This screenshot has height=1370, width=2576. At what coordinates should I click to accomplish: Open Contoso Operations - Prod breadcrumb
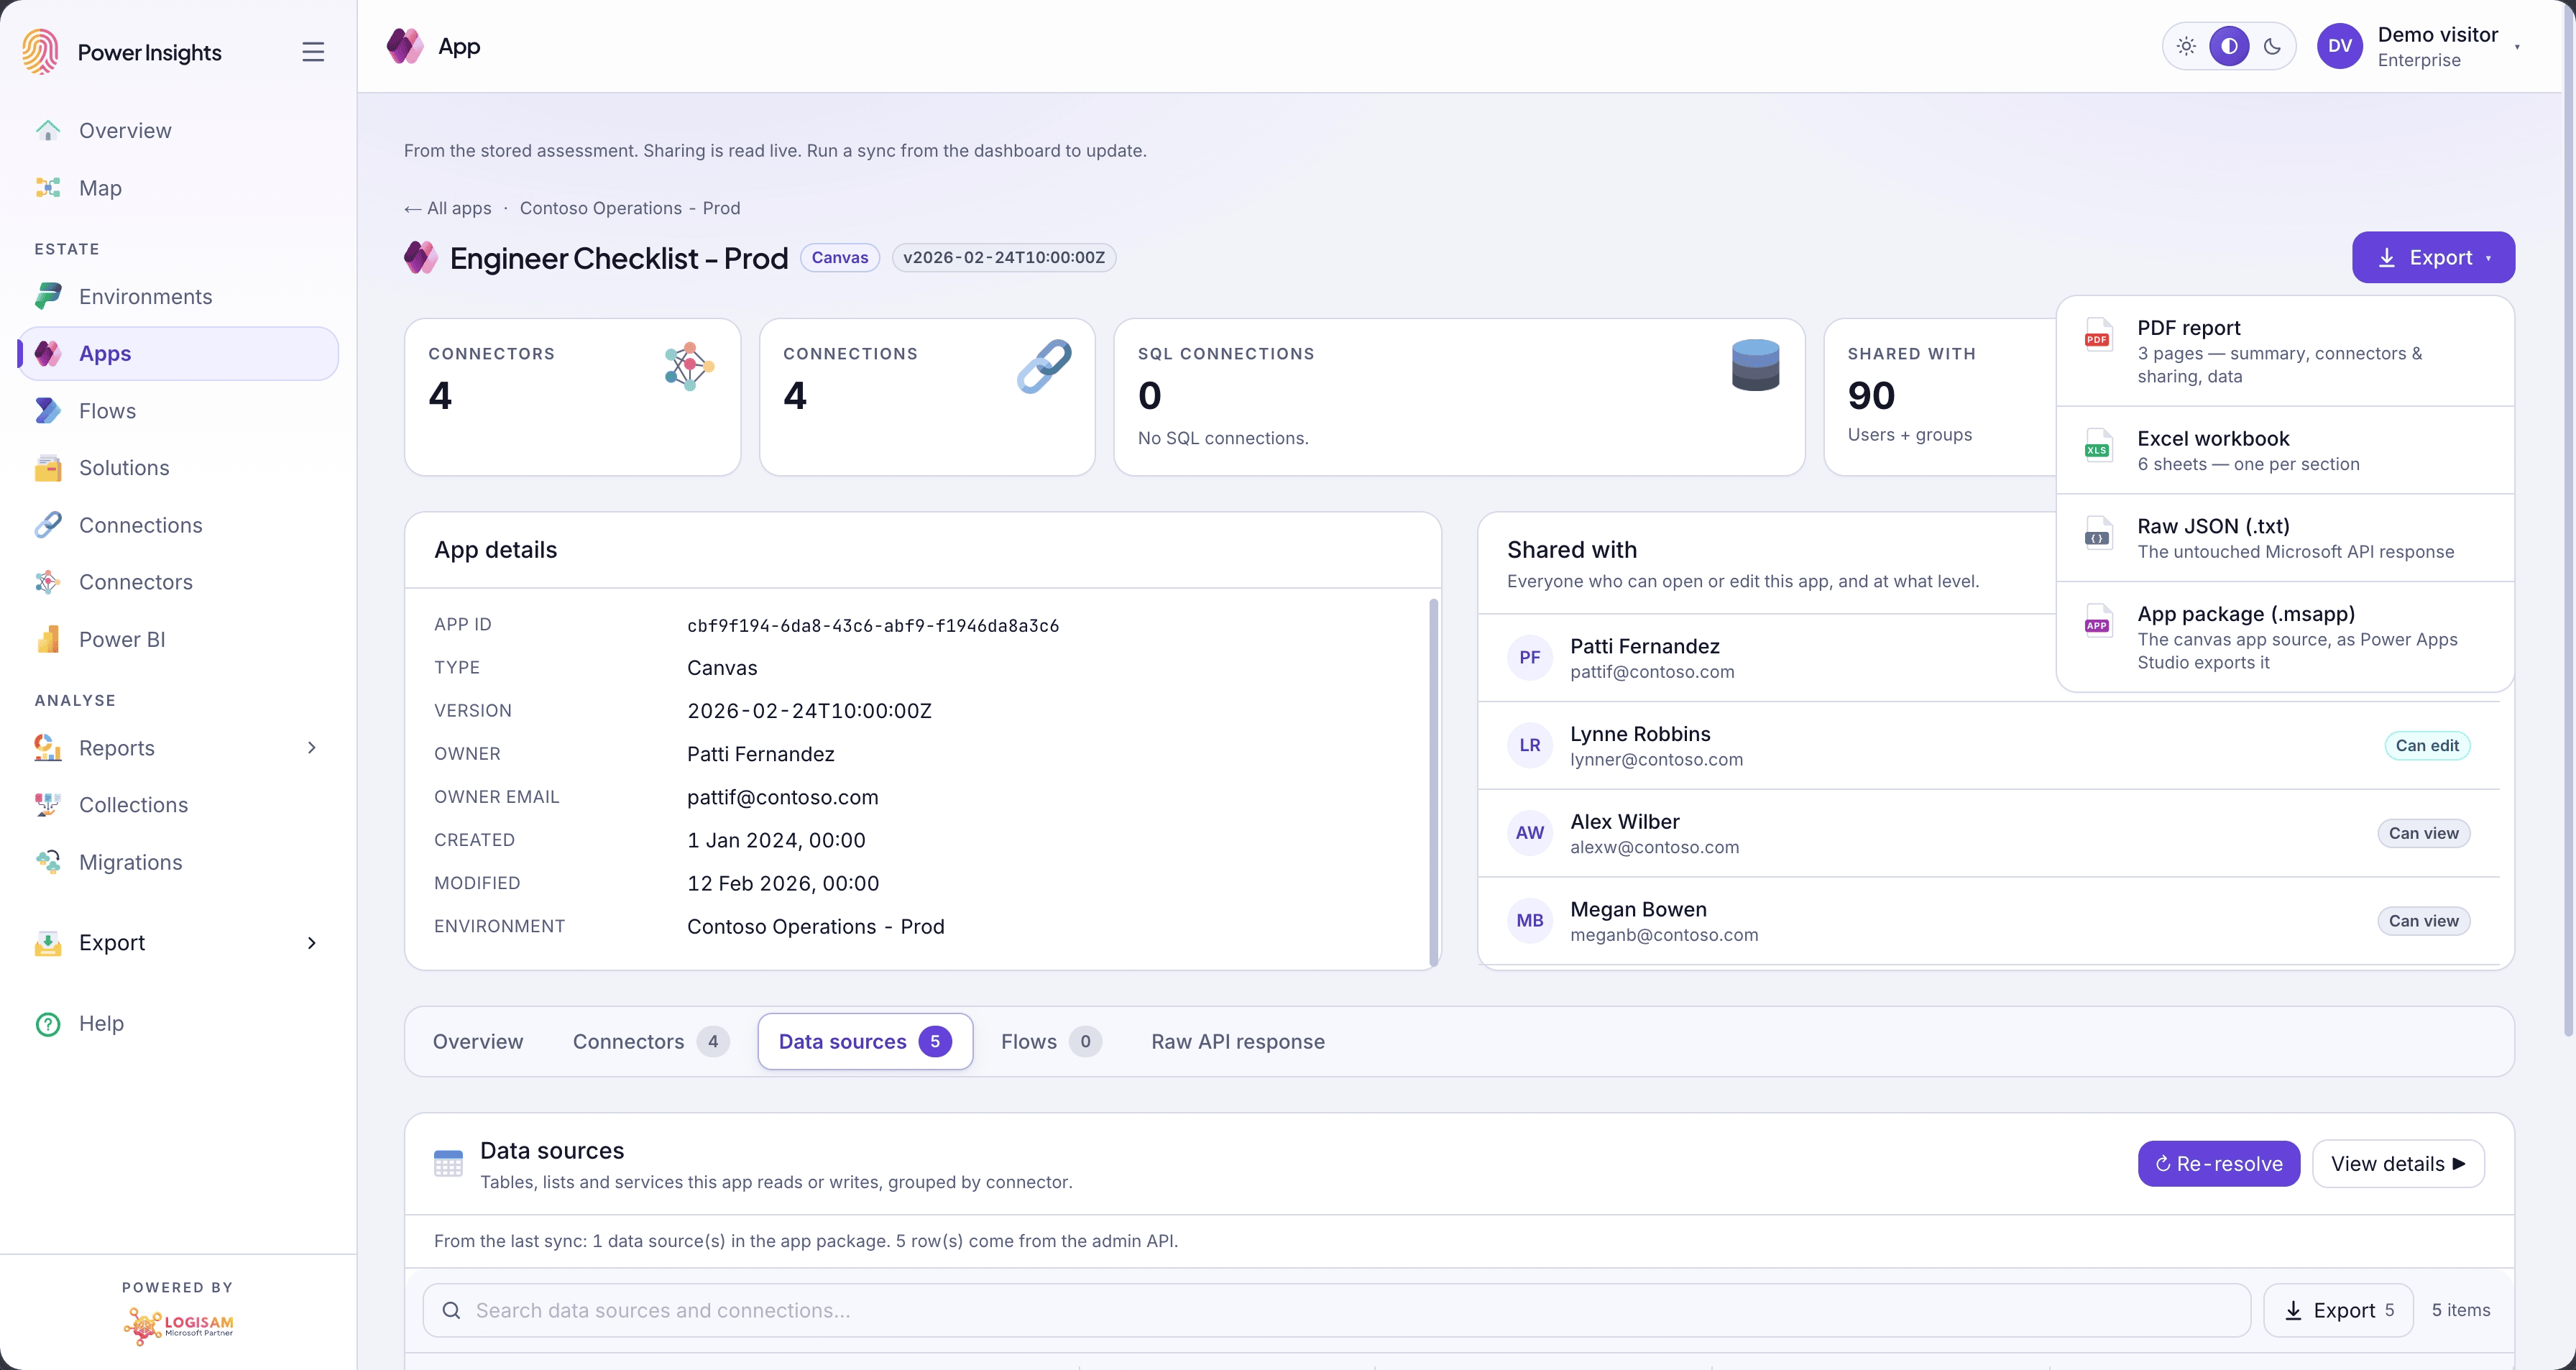point(630,208)
